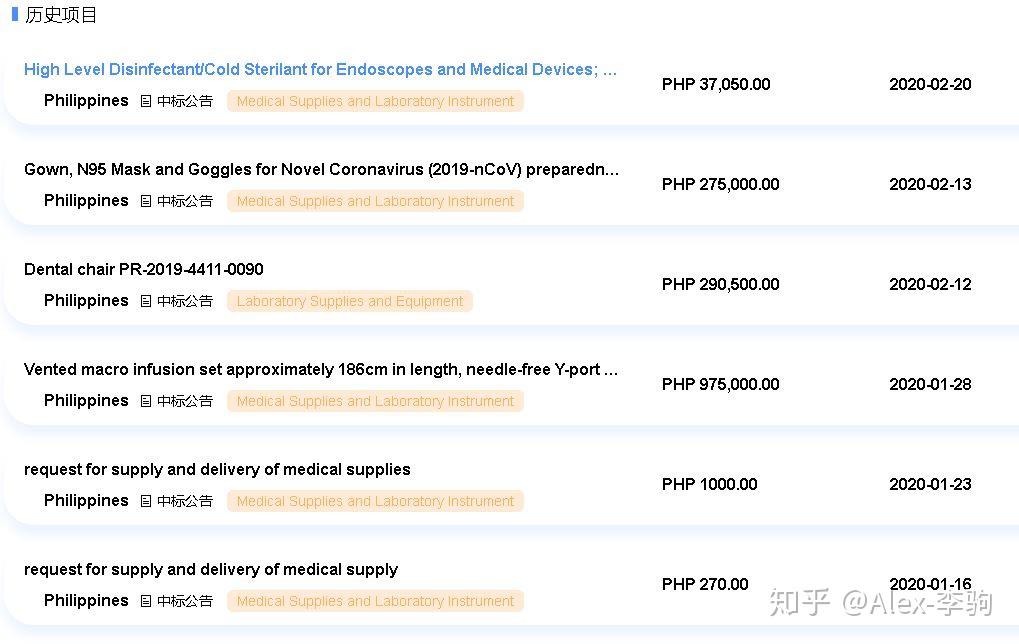
Task: Click document icon in the PHP 270.00 row
Action: (146, 601)
